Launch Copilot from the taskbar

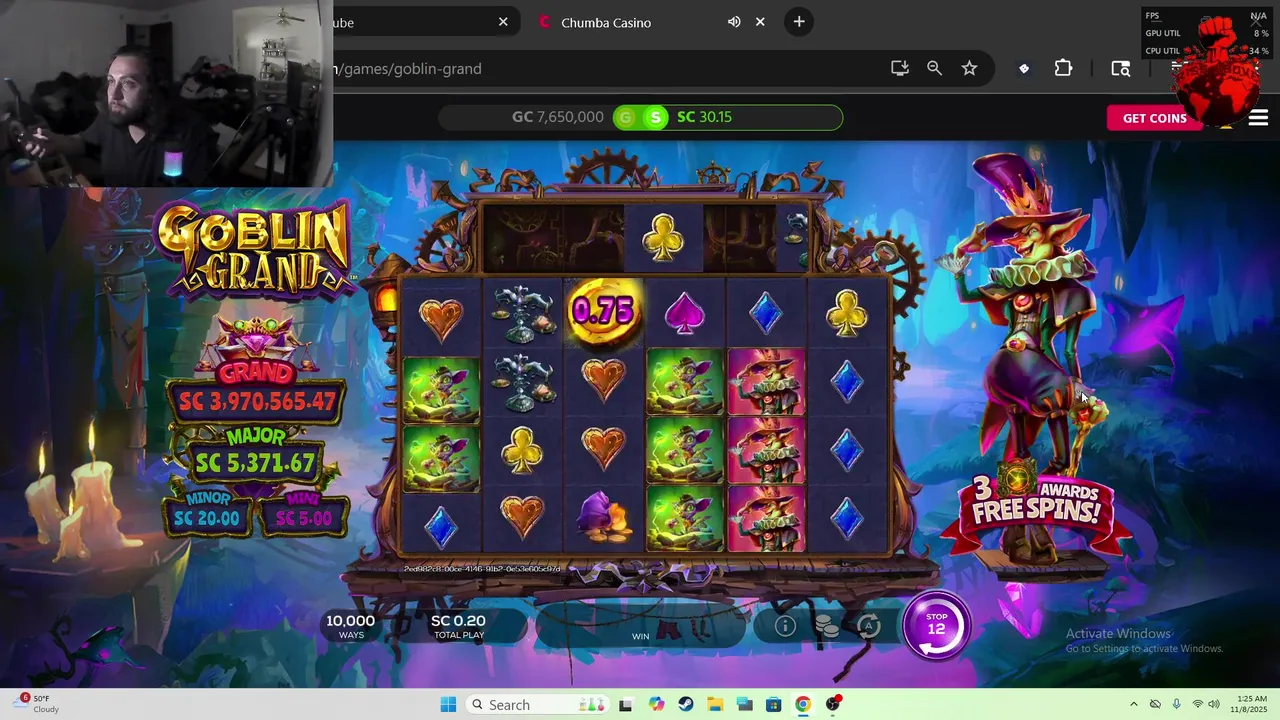tap(656, 704)
